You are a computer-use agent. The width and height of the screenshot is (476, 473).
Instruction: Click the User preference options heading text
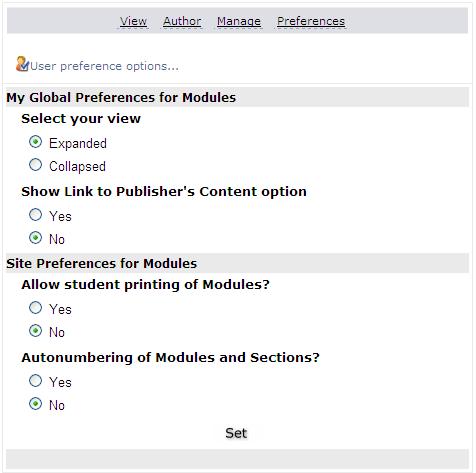(104, 66)
